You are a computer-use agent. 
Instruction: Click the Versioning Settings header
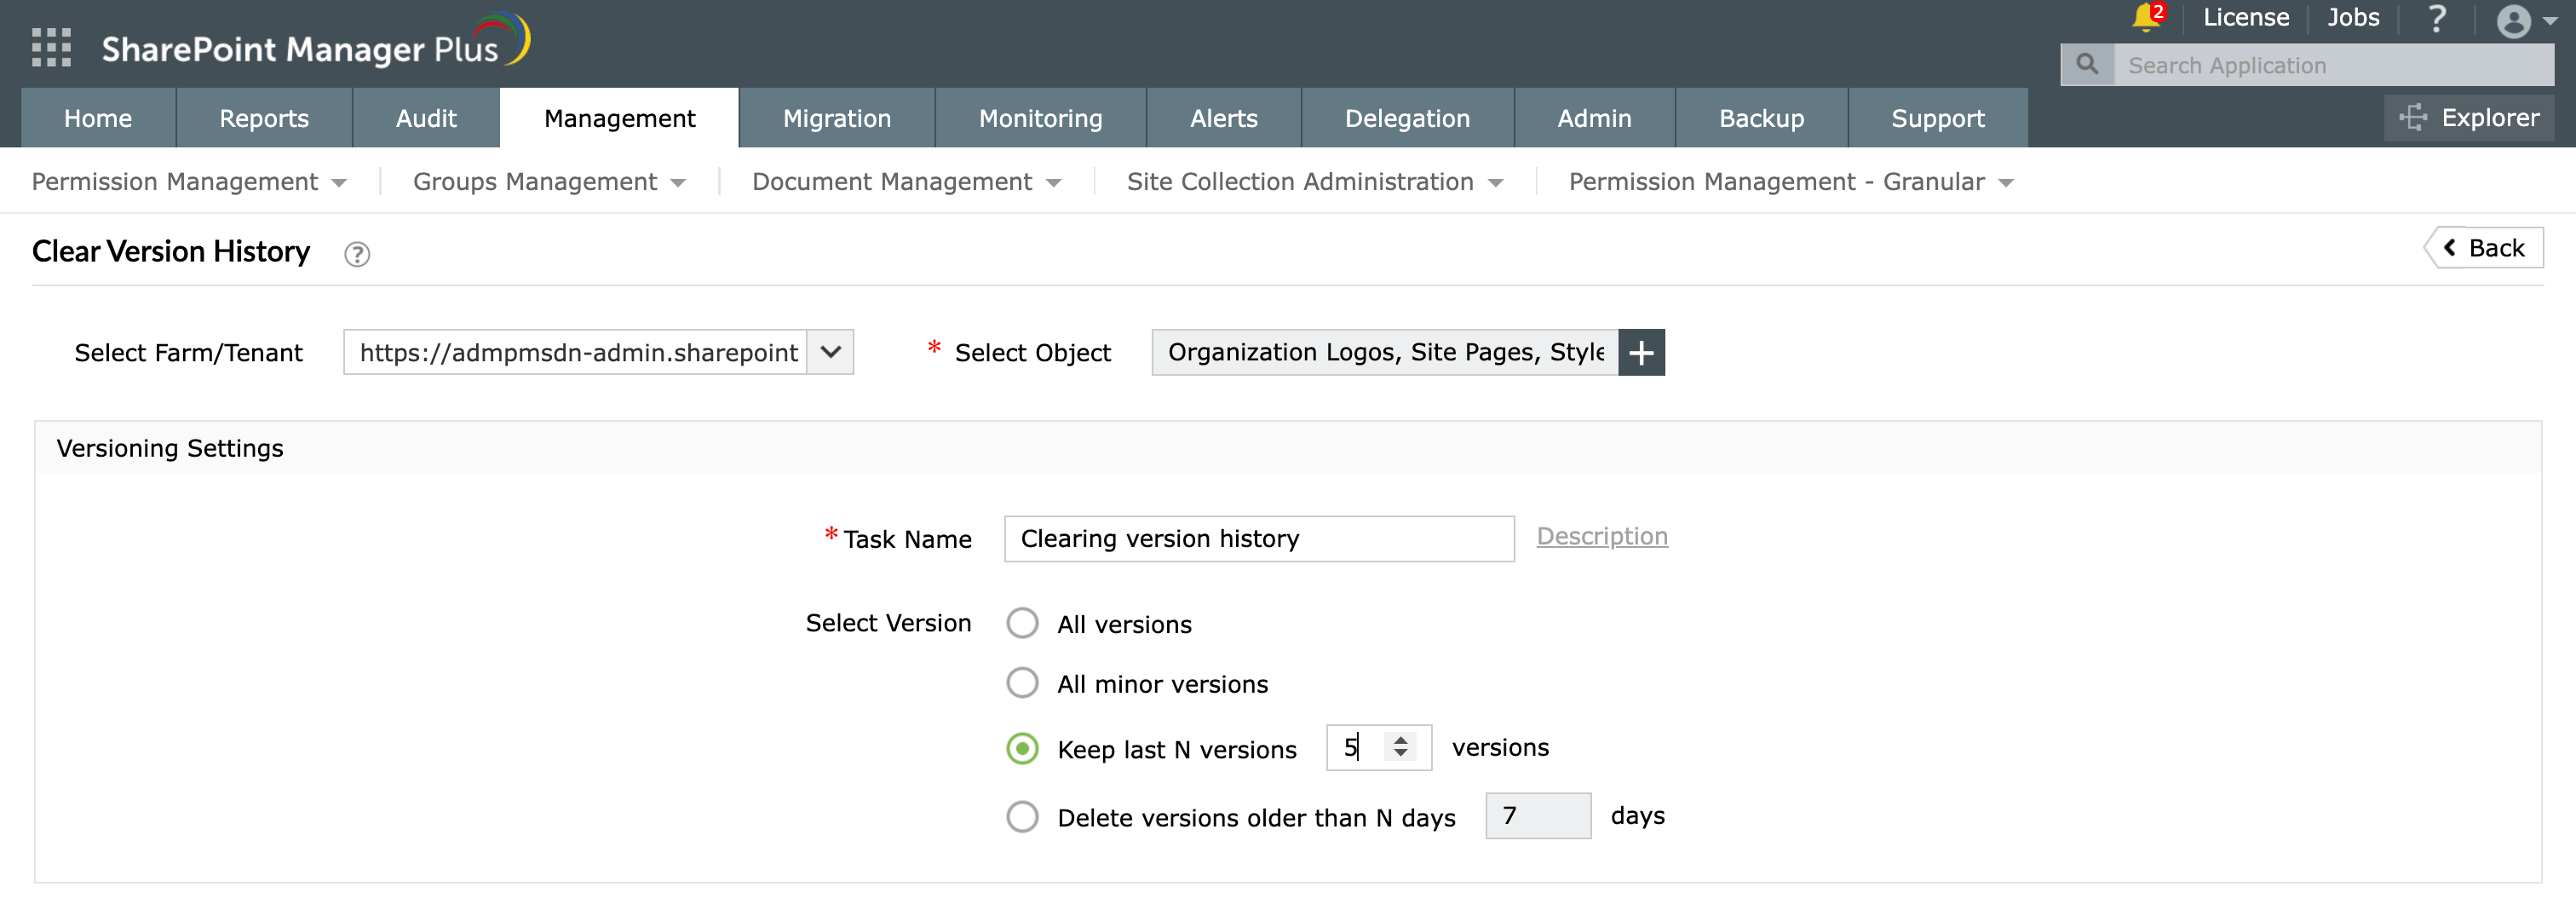[1288, 448]
